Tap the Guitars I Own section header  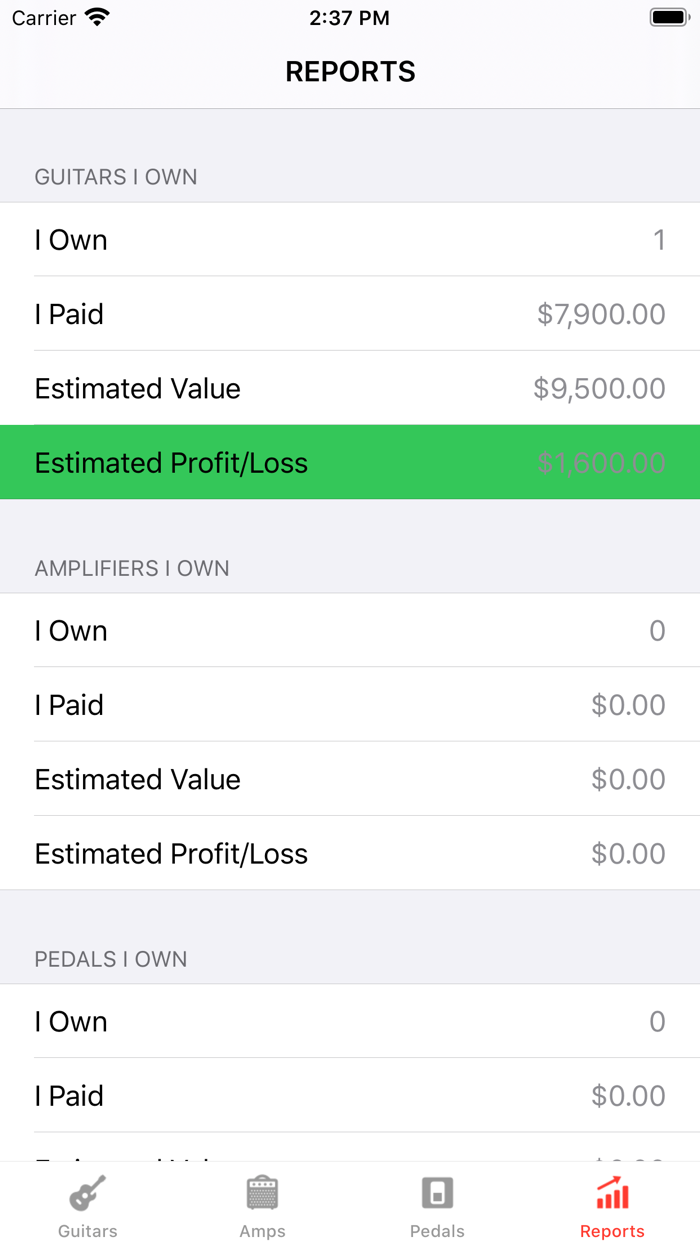(116, 177)
